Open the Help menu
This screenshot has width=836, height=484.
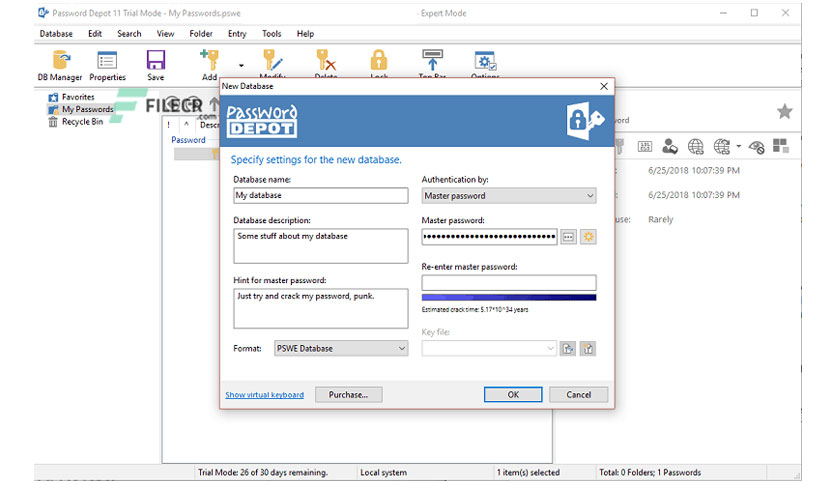[306, 34]
